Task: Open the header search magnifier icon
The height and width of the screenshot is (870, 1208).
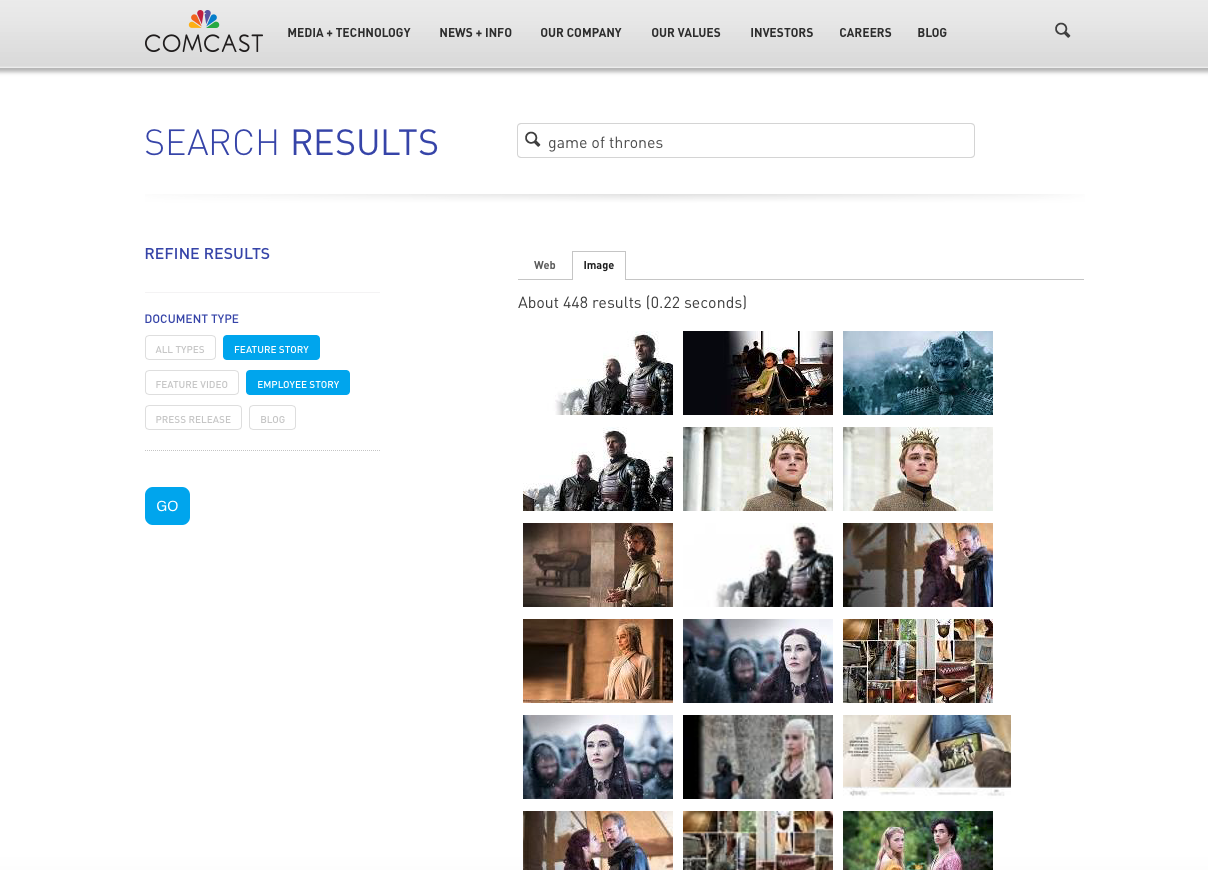Action: (1062, 31)
